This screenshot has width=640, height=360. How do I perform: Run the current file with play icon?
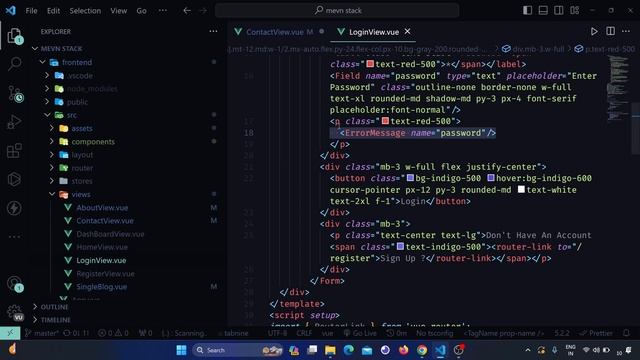coord(594,31)
